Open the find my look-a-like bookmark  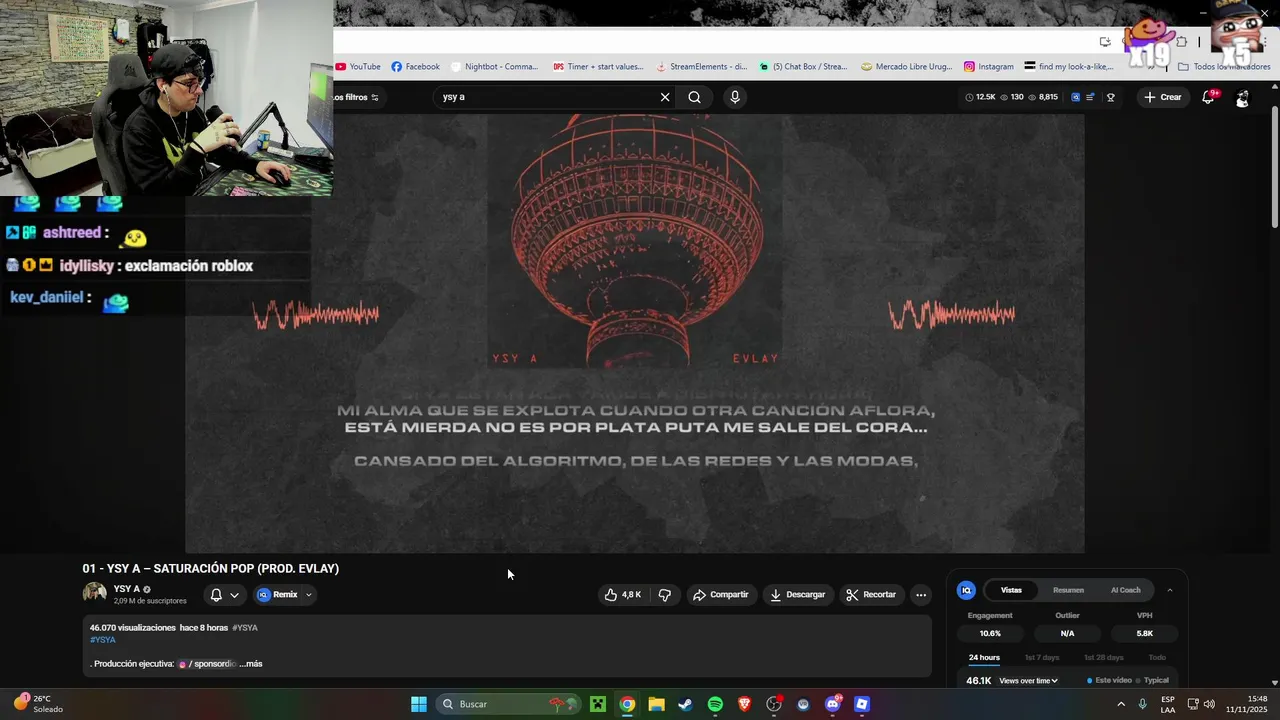pos(1069,67)
